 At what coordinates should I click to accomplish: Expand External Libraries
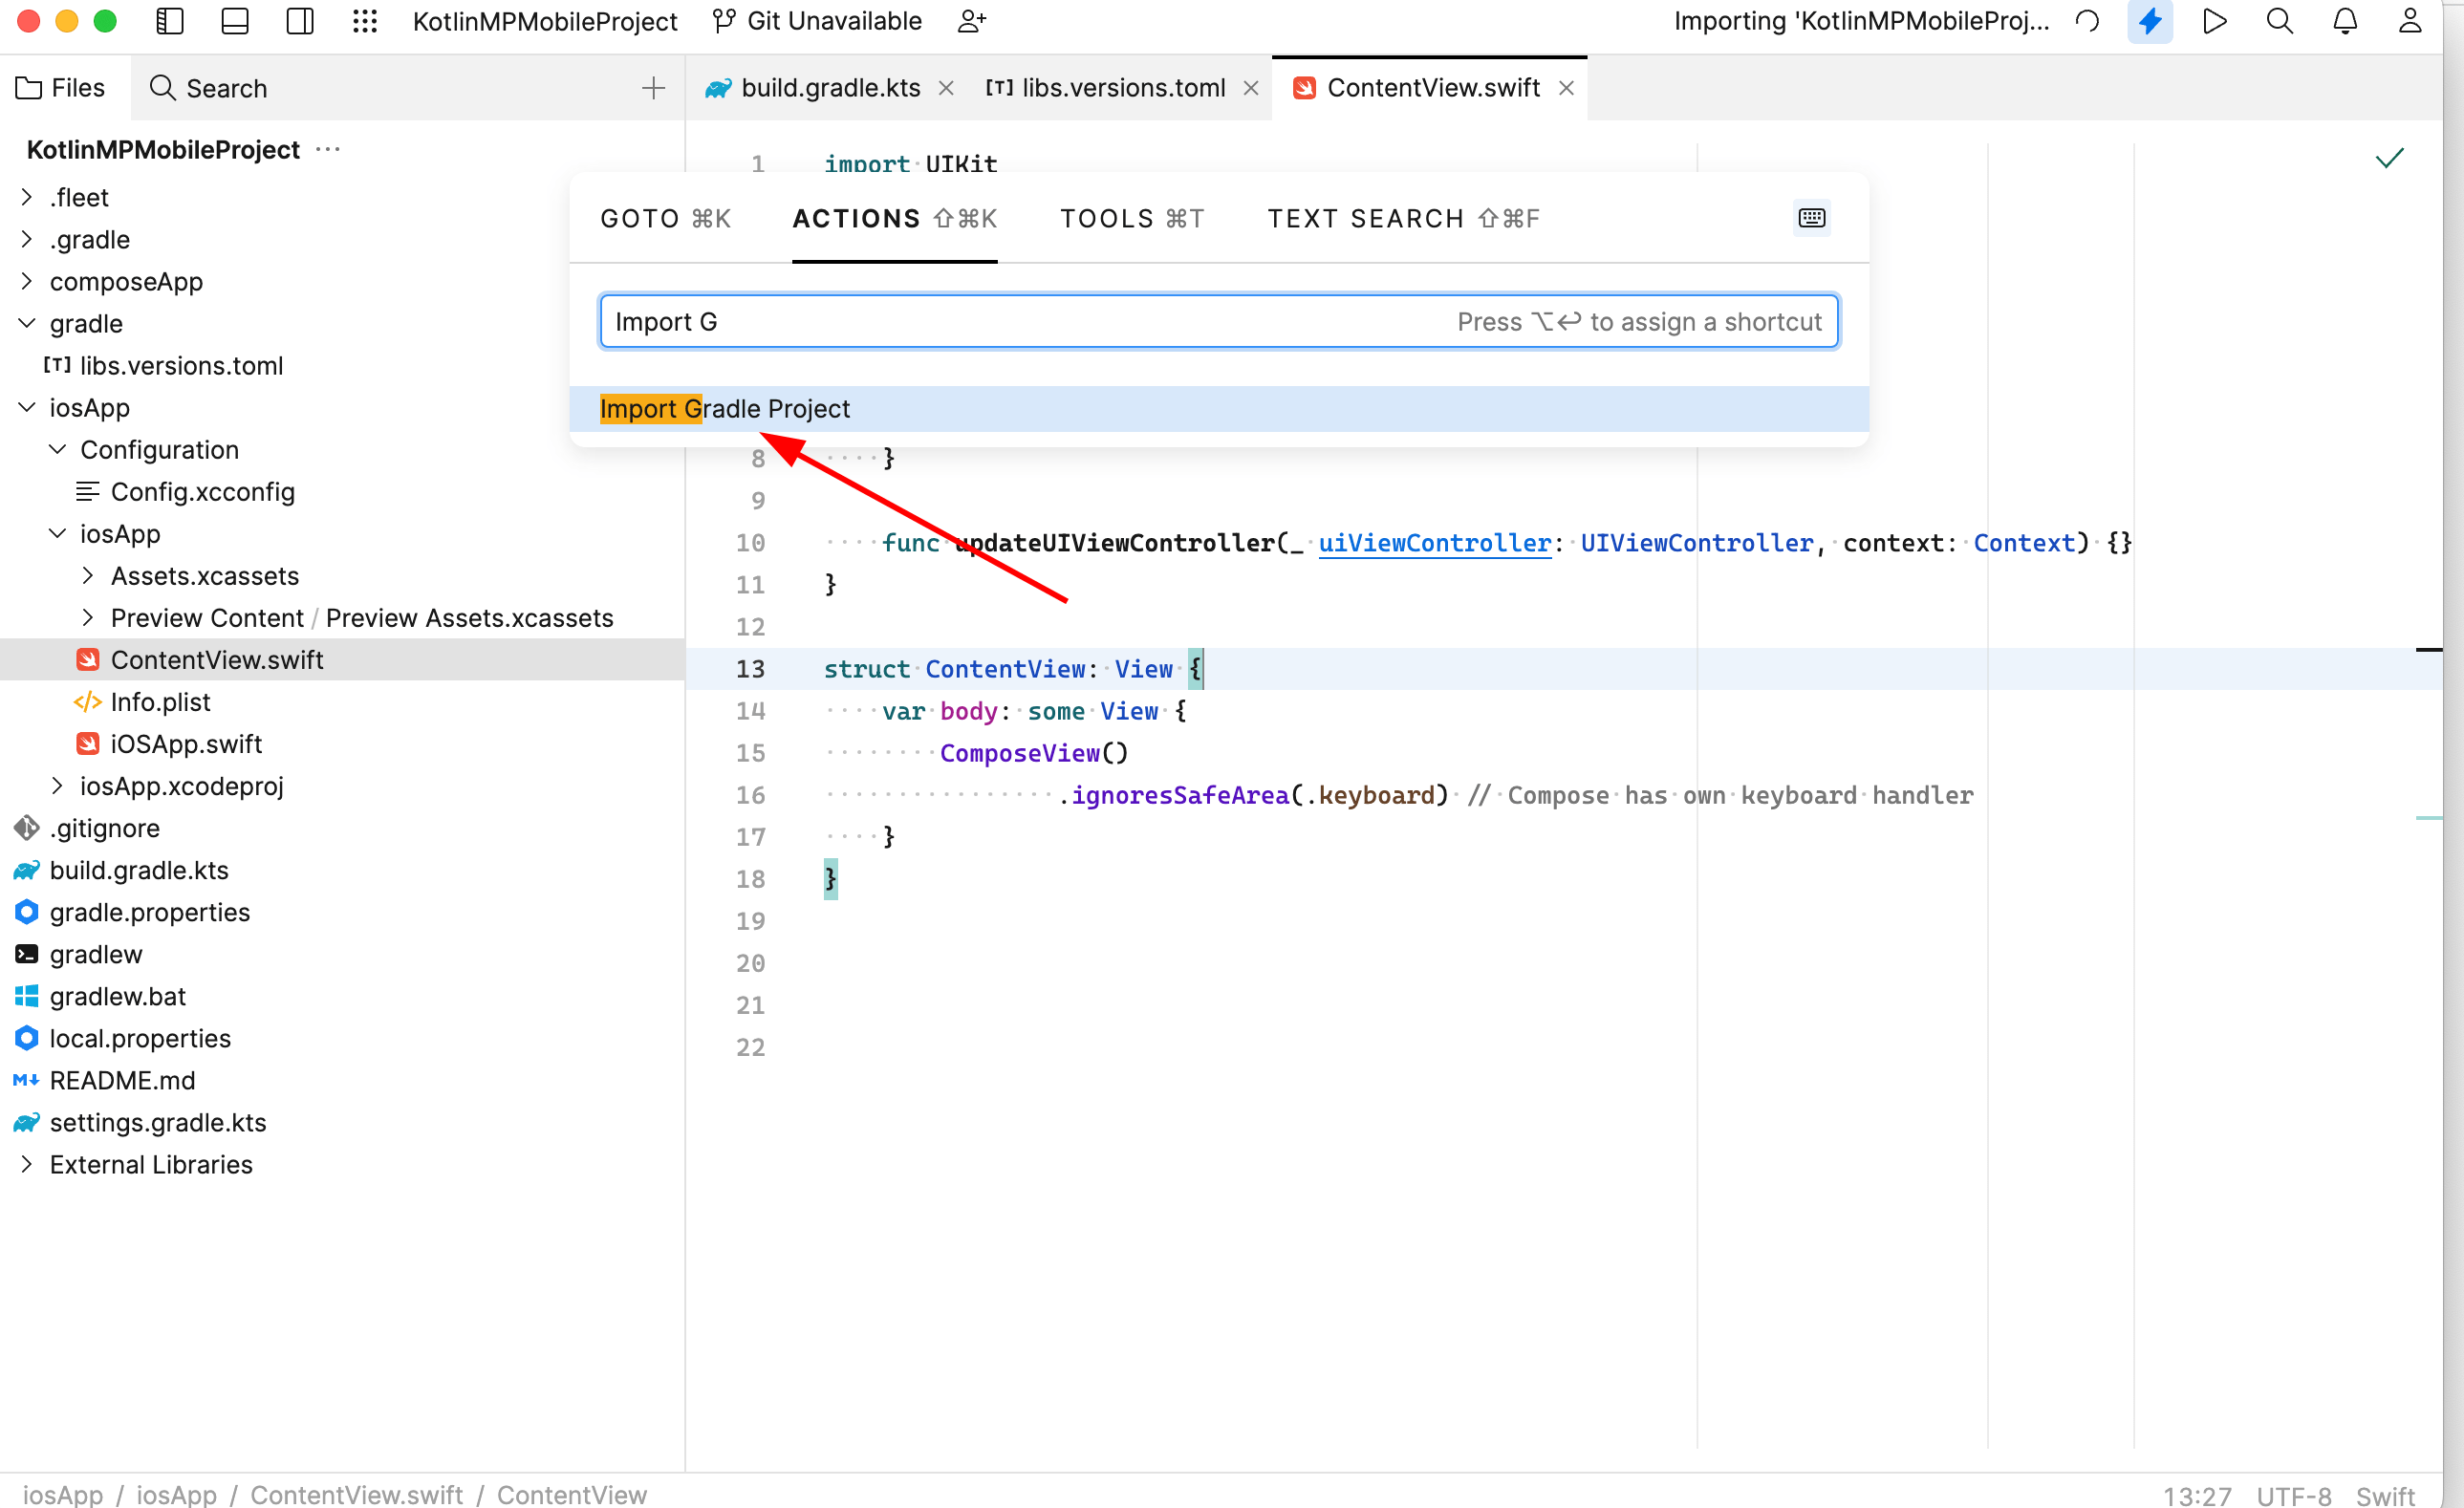26,1164
